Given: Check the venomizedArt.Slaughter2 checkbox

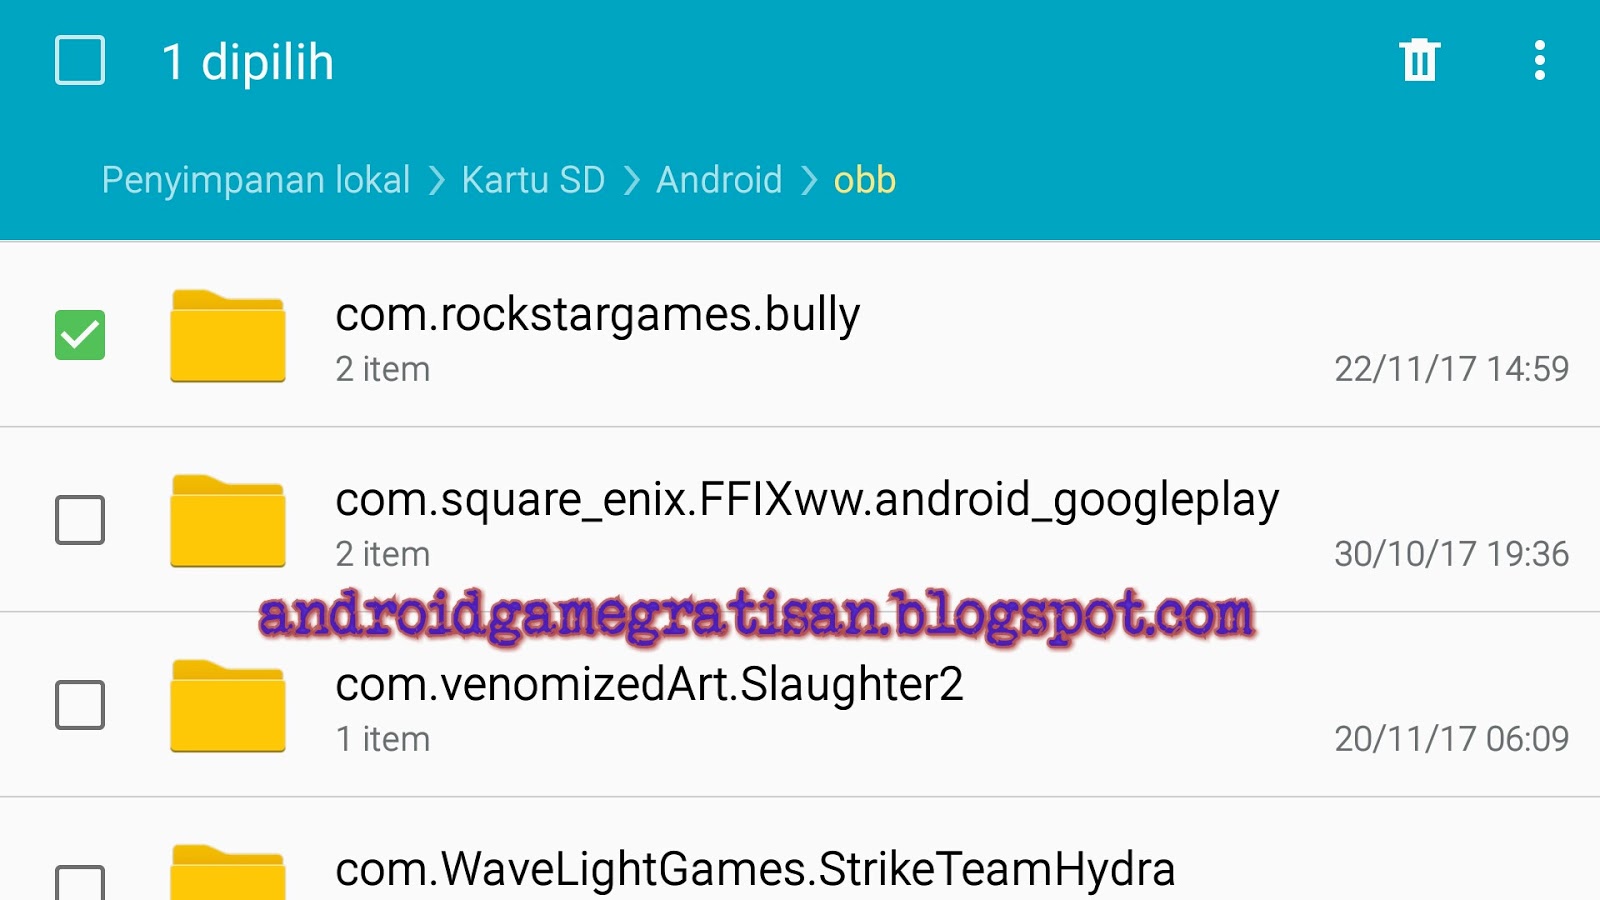Looking at the screenshot, I should (x=80, y=705).
